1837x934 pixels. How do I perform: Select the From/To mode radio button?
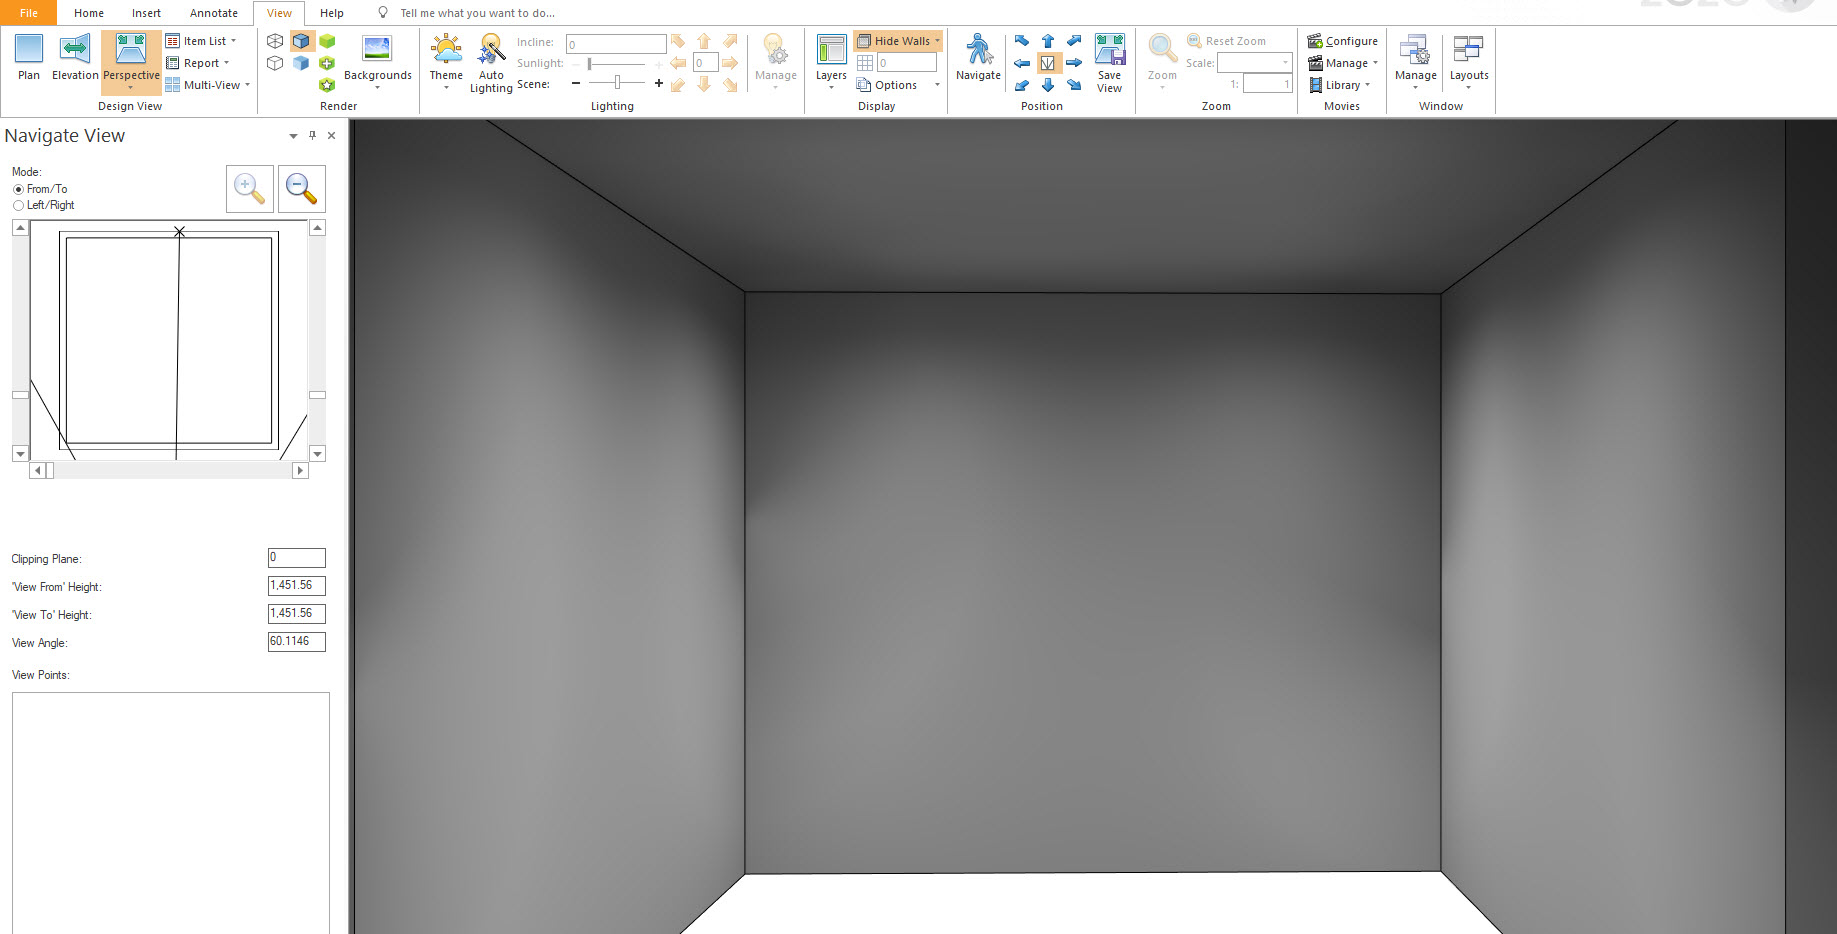pyautogui.click(x=18, y=189)
